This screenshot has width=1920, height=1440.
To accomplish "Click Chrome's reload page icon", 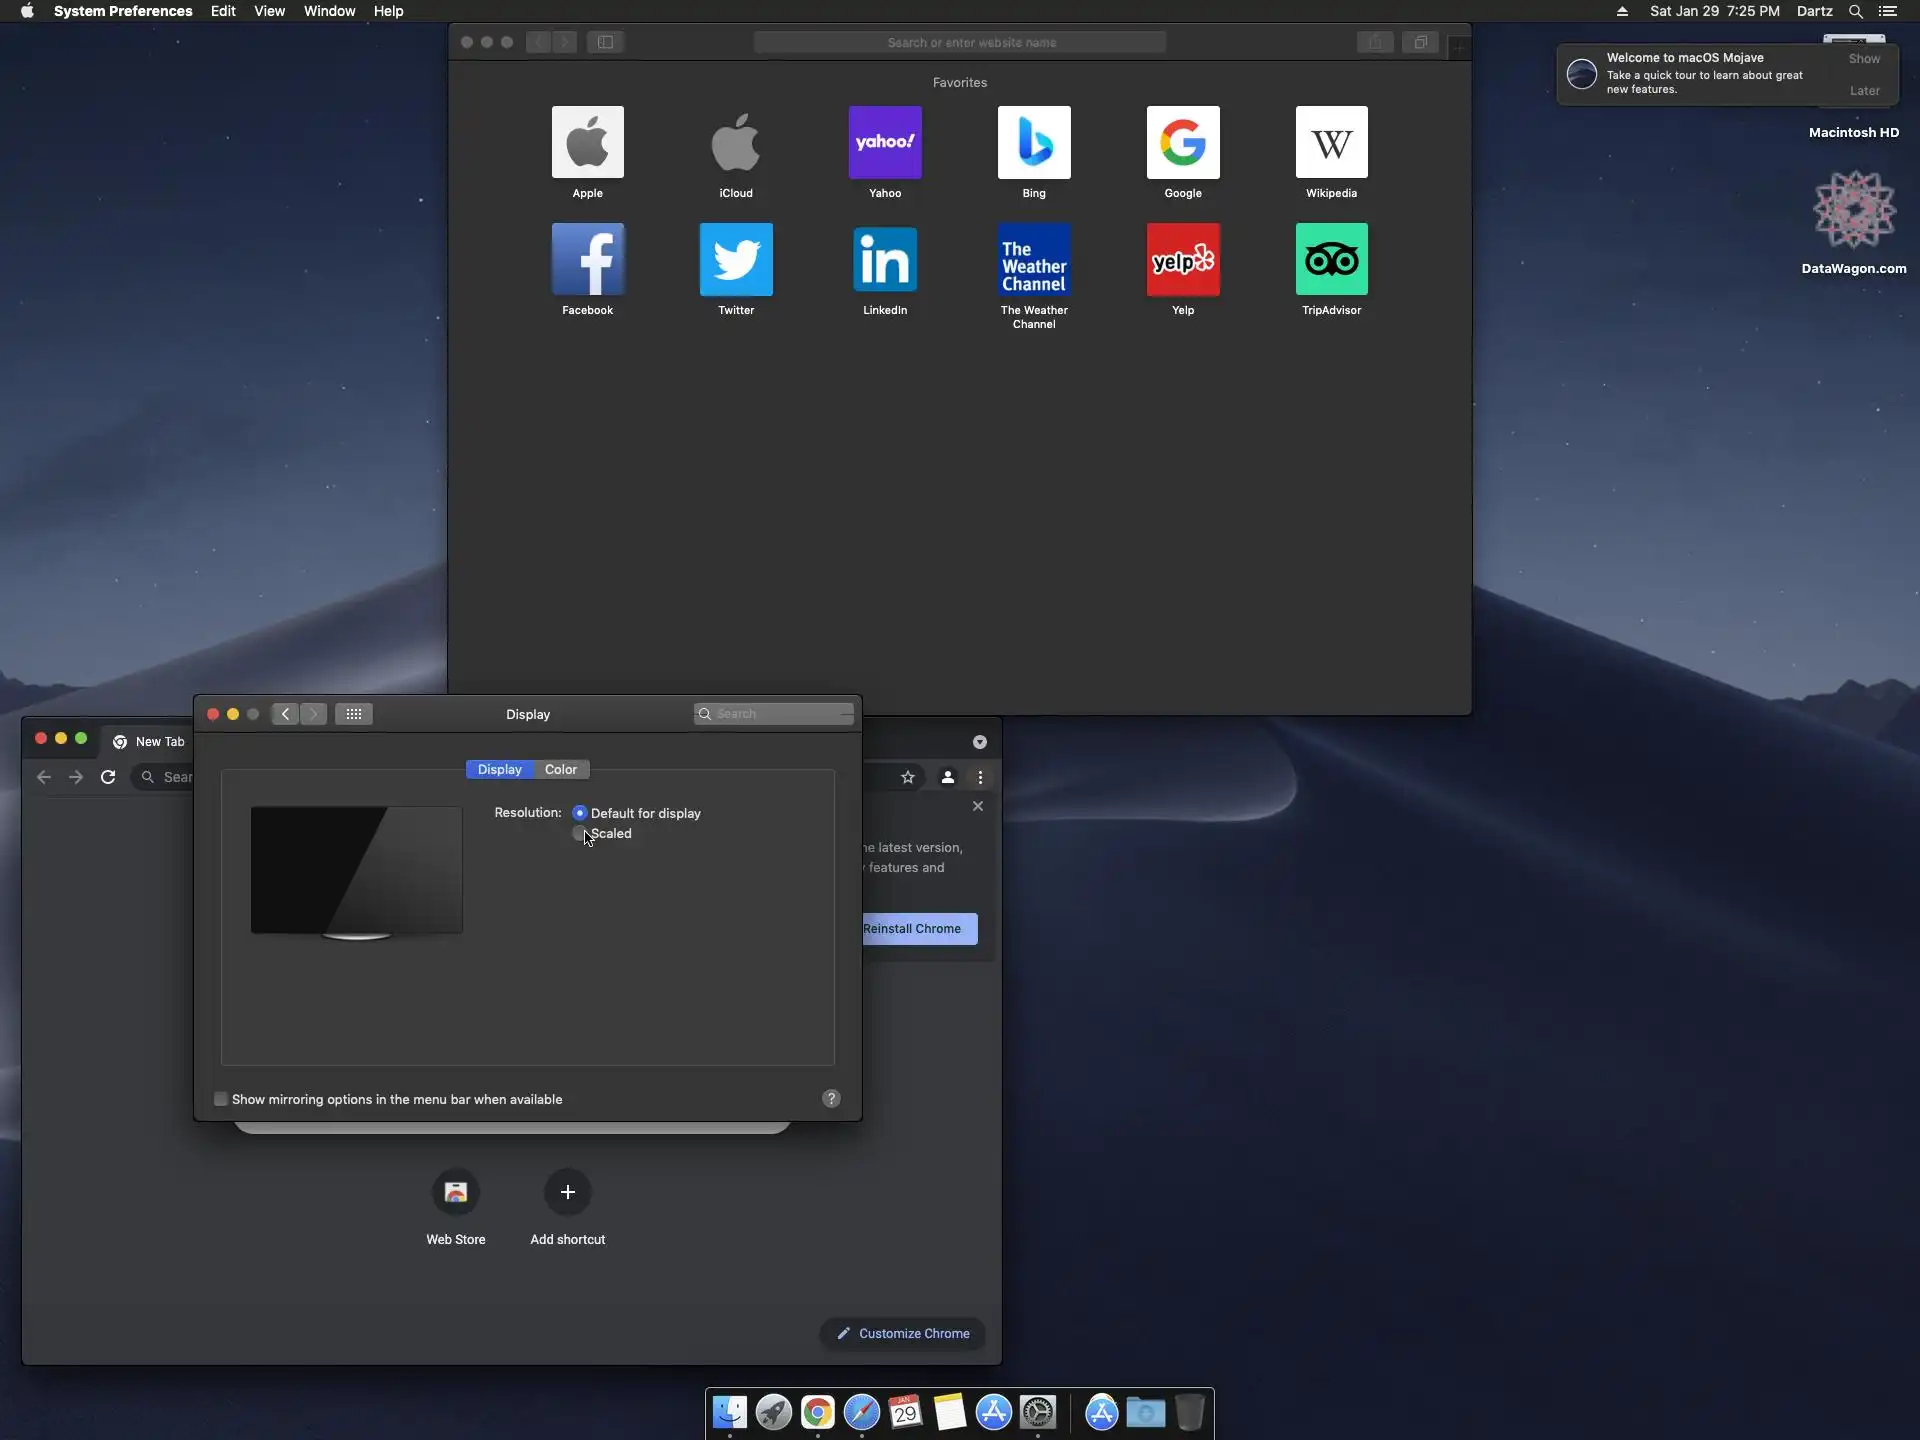I will click(x=108, y=777).
